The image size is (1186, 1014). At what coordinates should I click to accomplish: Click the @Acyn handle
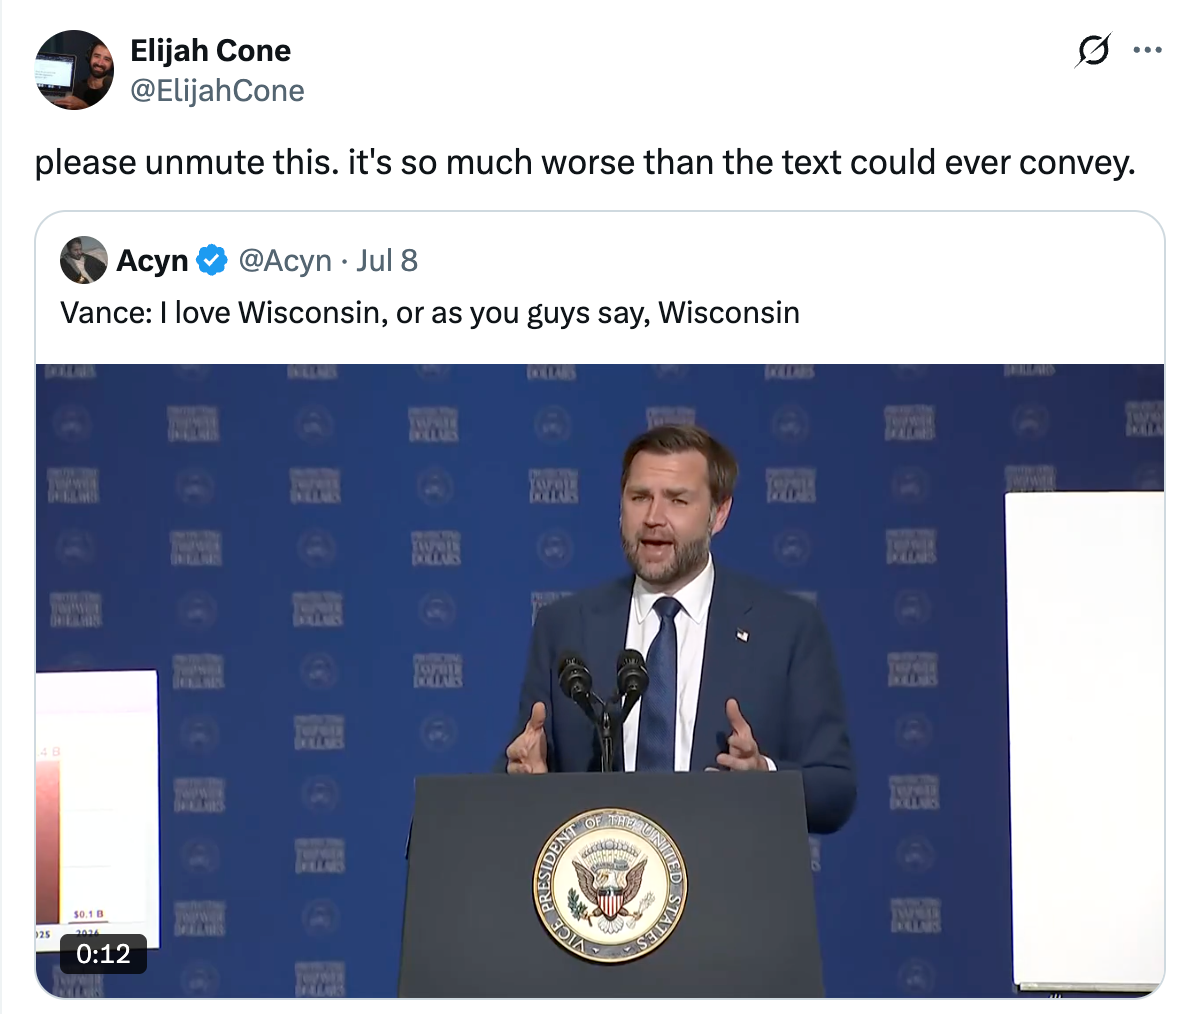coord(285,261)
